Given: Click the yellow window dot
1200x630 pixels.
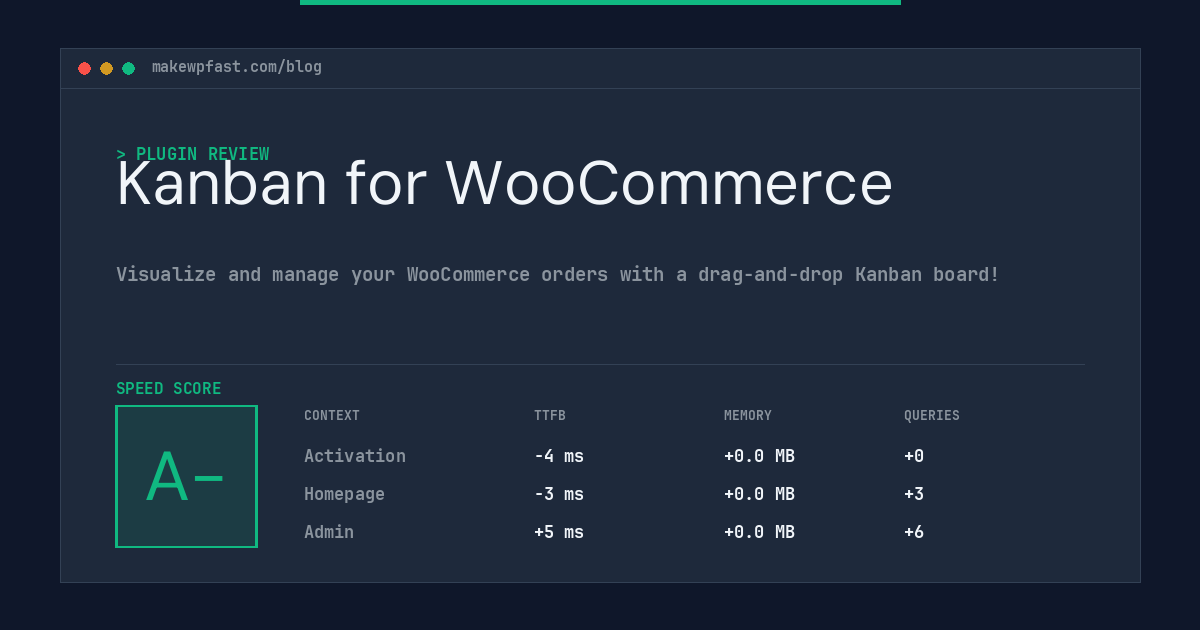Looking at the screenshot, I should [106, 68].
